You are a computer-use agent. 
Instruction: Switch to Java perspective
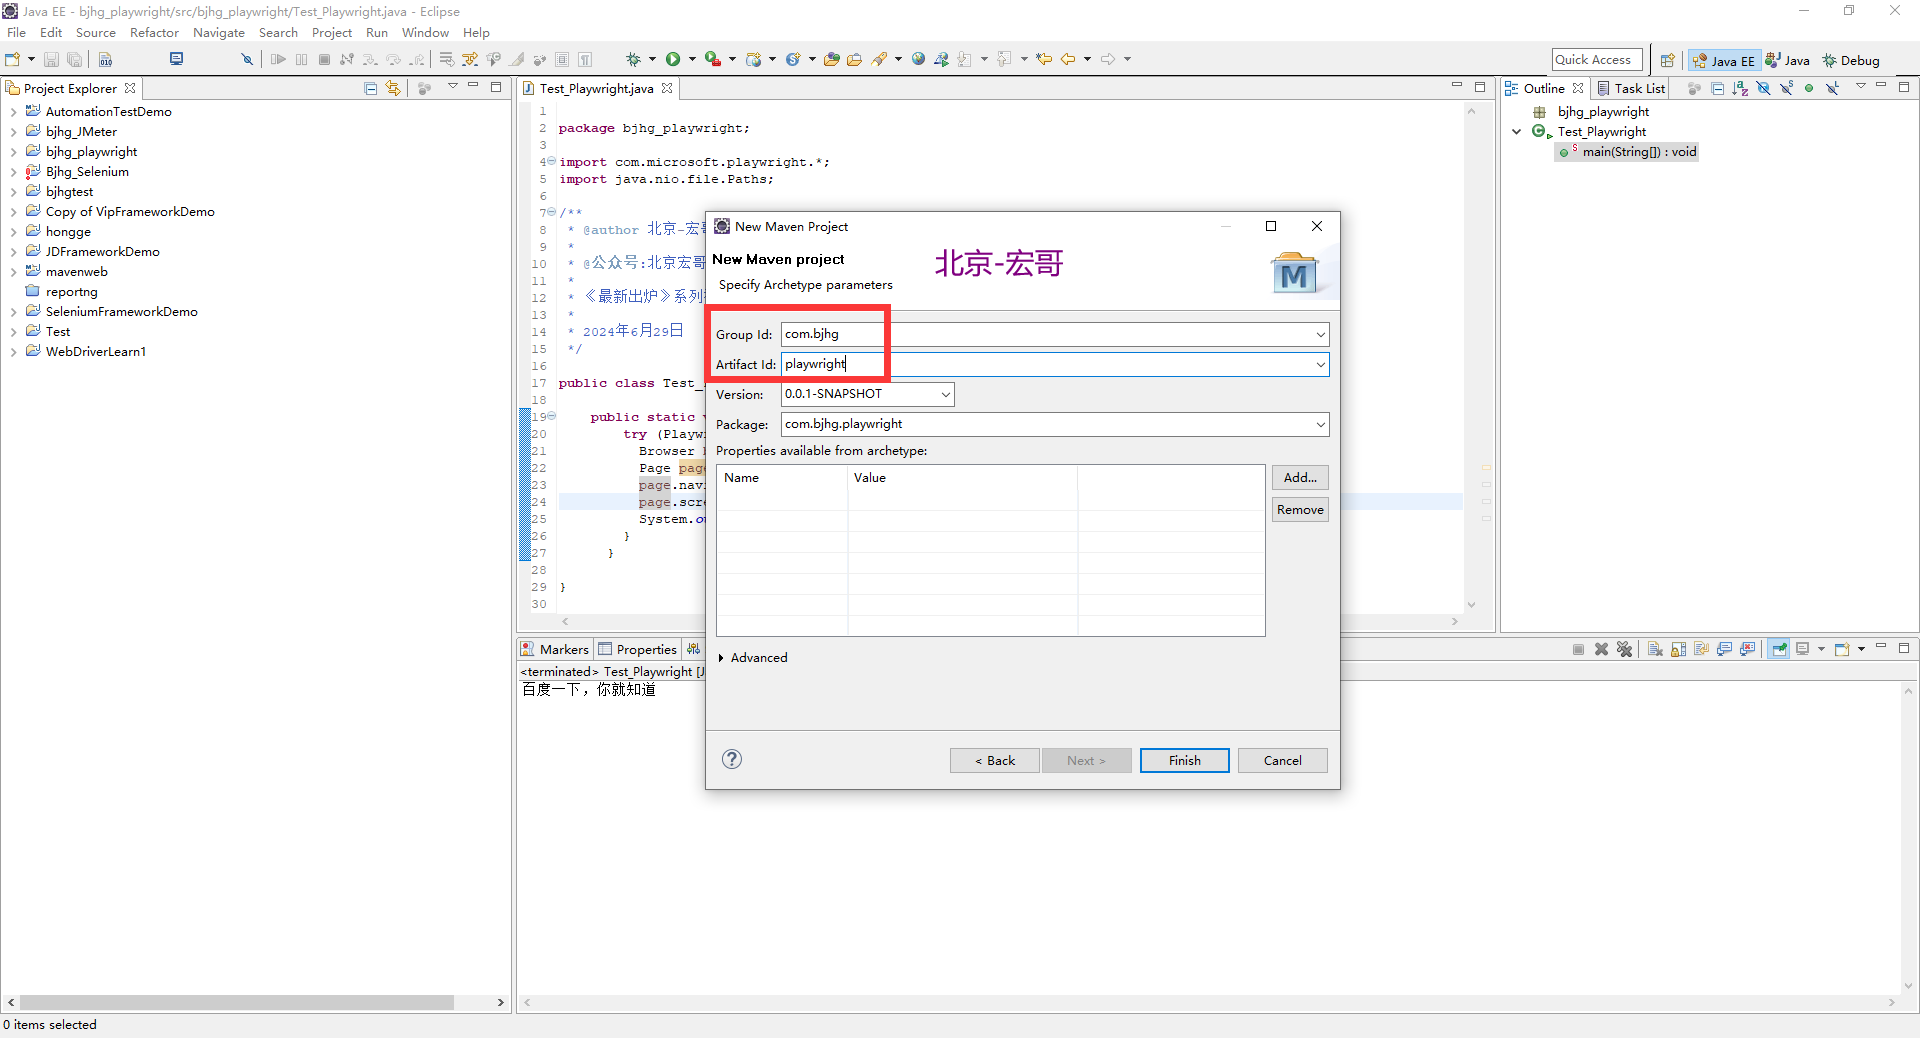tap(1787, 61)
